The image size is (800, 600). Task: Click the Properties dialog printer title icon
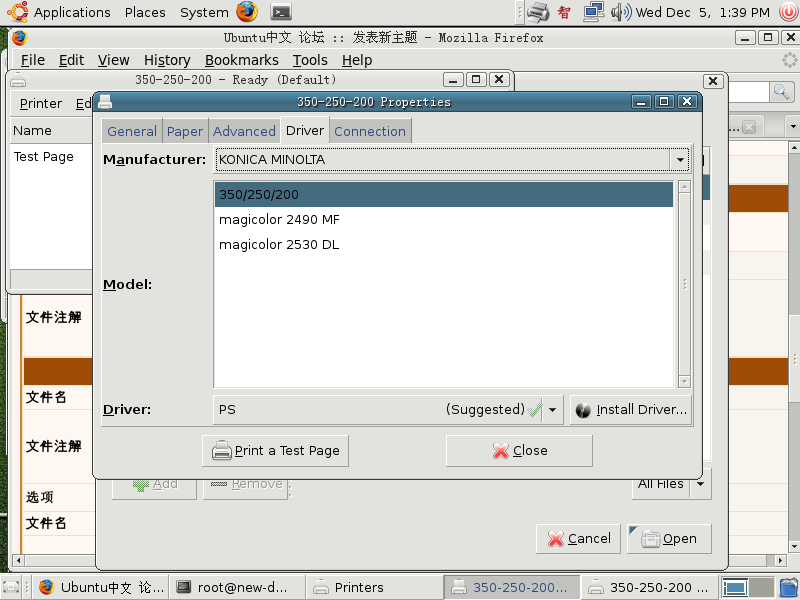point(105,102)
